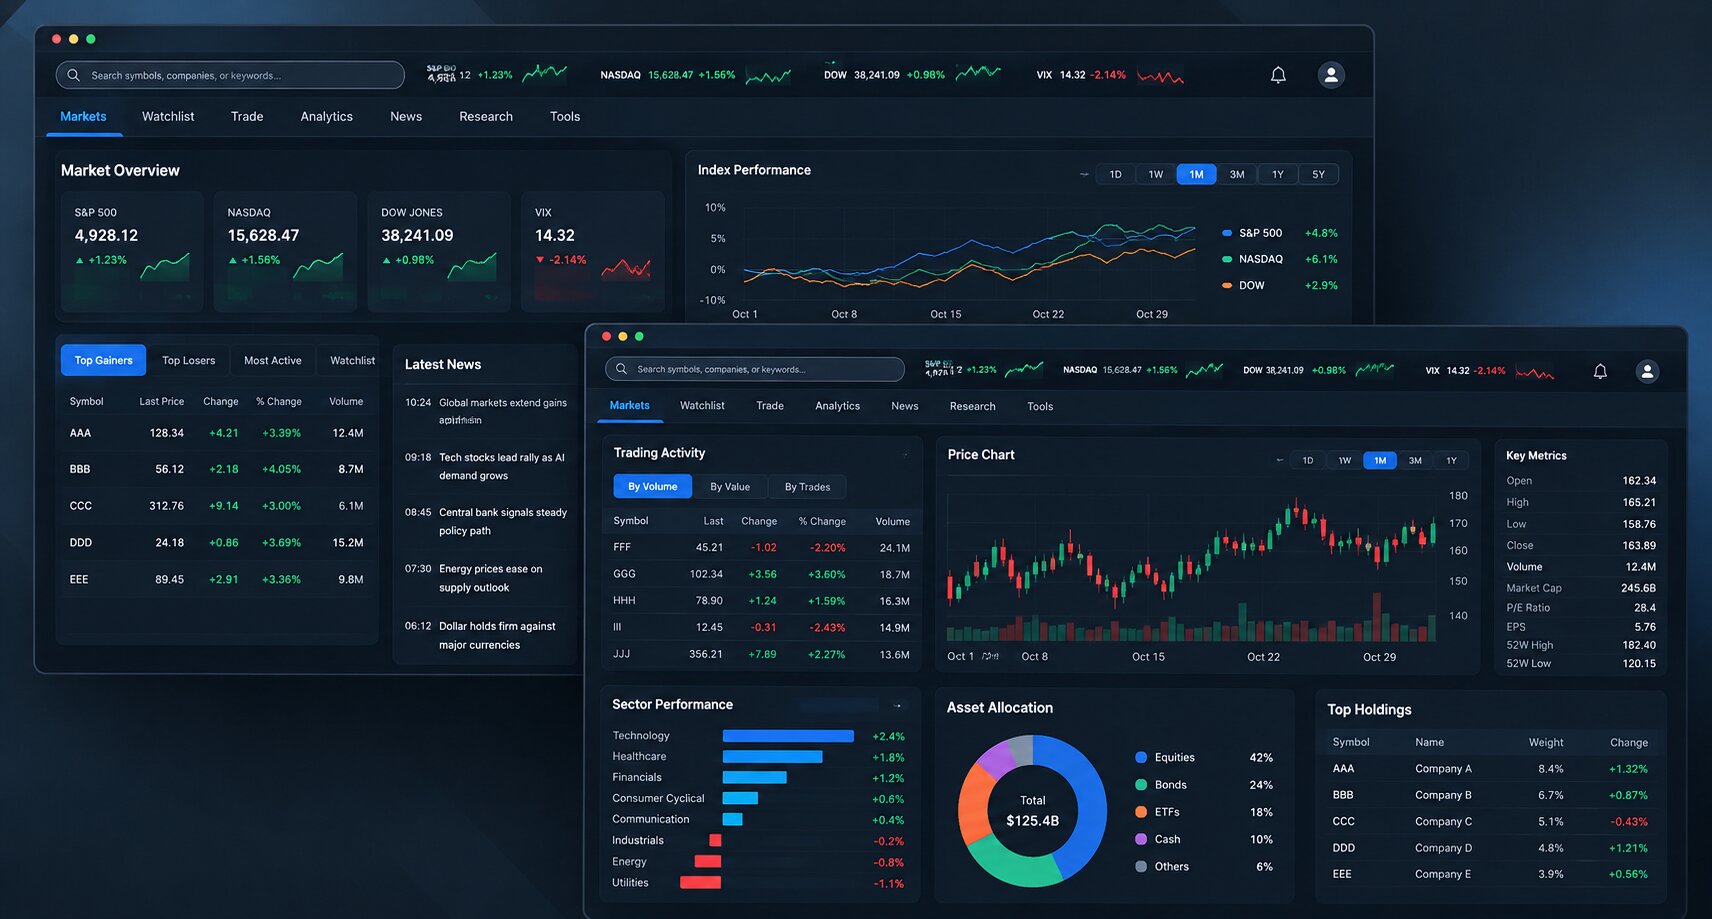
Task: Select the GGG row in Trading Activity
Action: tap(762, 574)
